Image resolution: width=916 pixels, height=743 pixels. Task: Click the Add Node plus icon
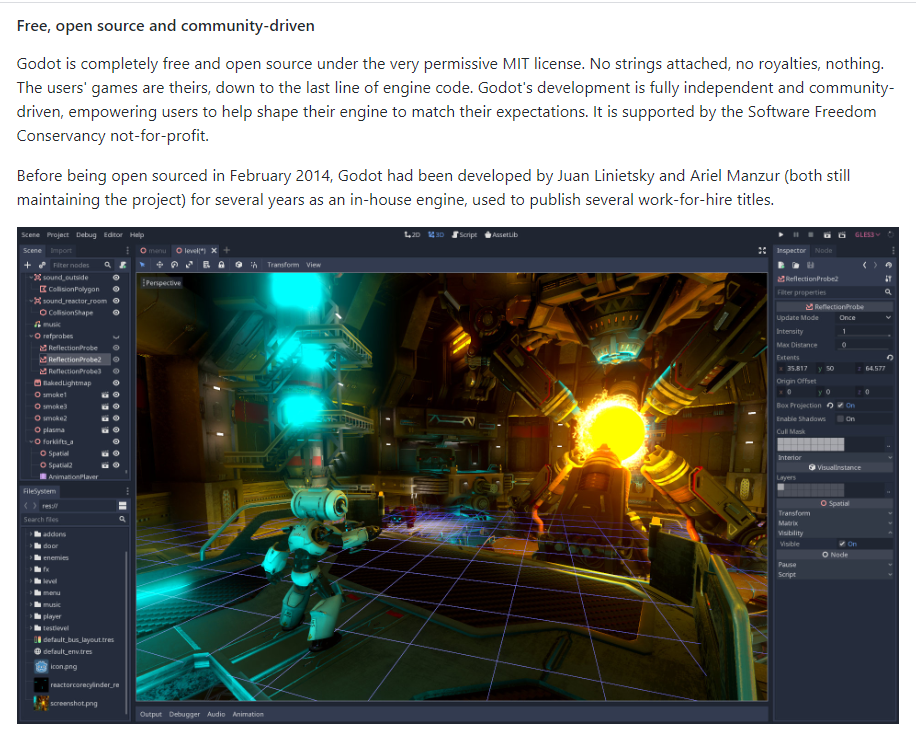point(28,264)
